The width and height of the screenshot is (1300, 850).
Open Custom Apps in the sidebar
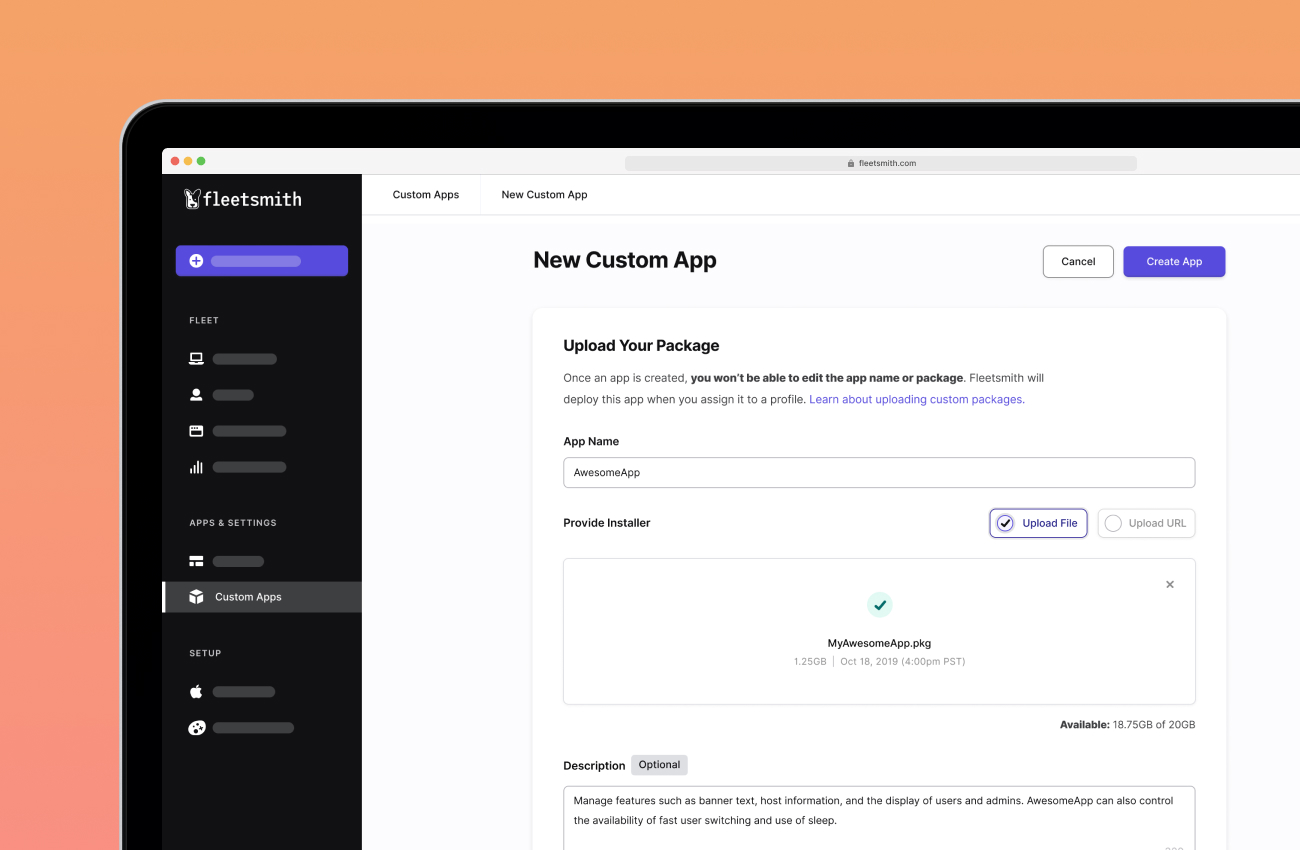(262, 597)
